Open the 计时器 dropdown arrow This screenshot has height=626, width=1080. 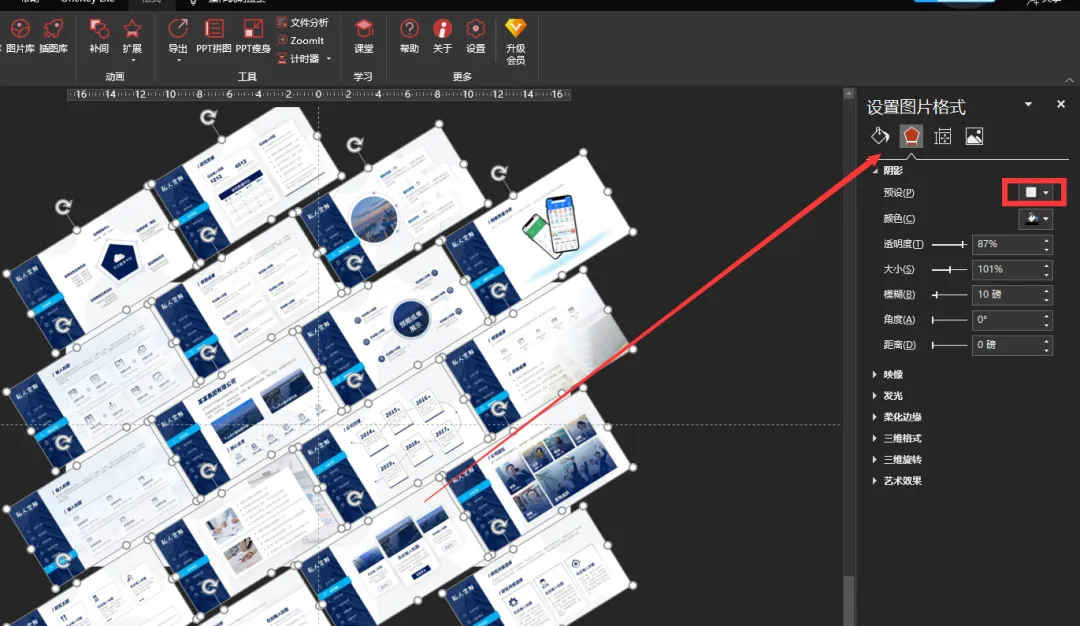(329, 59)
